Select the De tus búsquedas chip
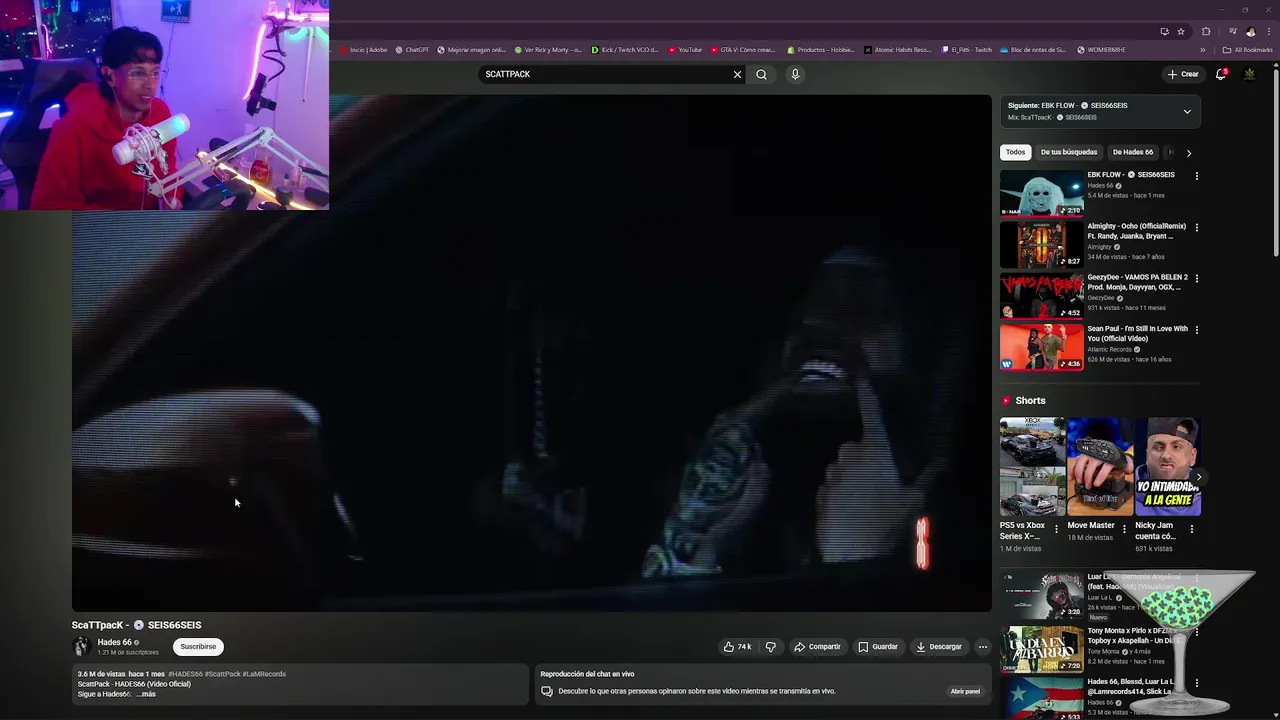 click(x=1068, y=152)
